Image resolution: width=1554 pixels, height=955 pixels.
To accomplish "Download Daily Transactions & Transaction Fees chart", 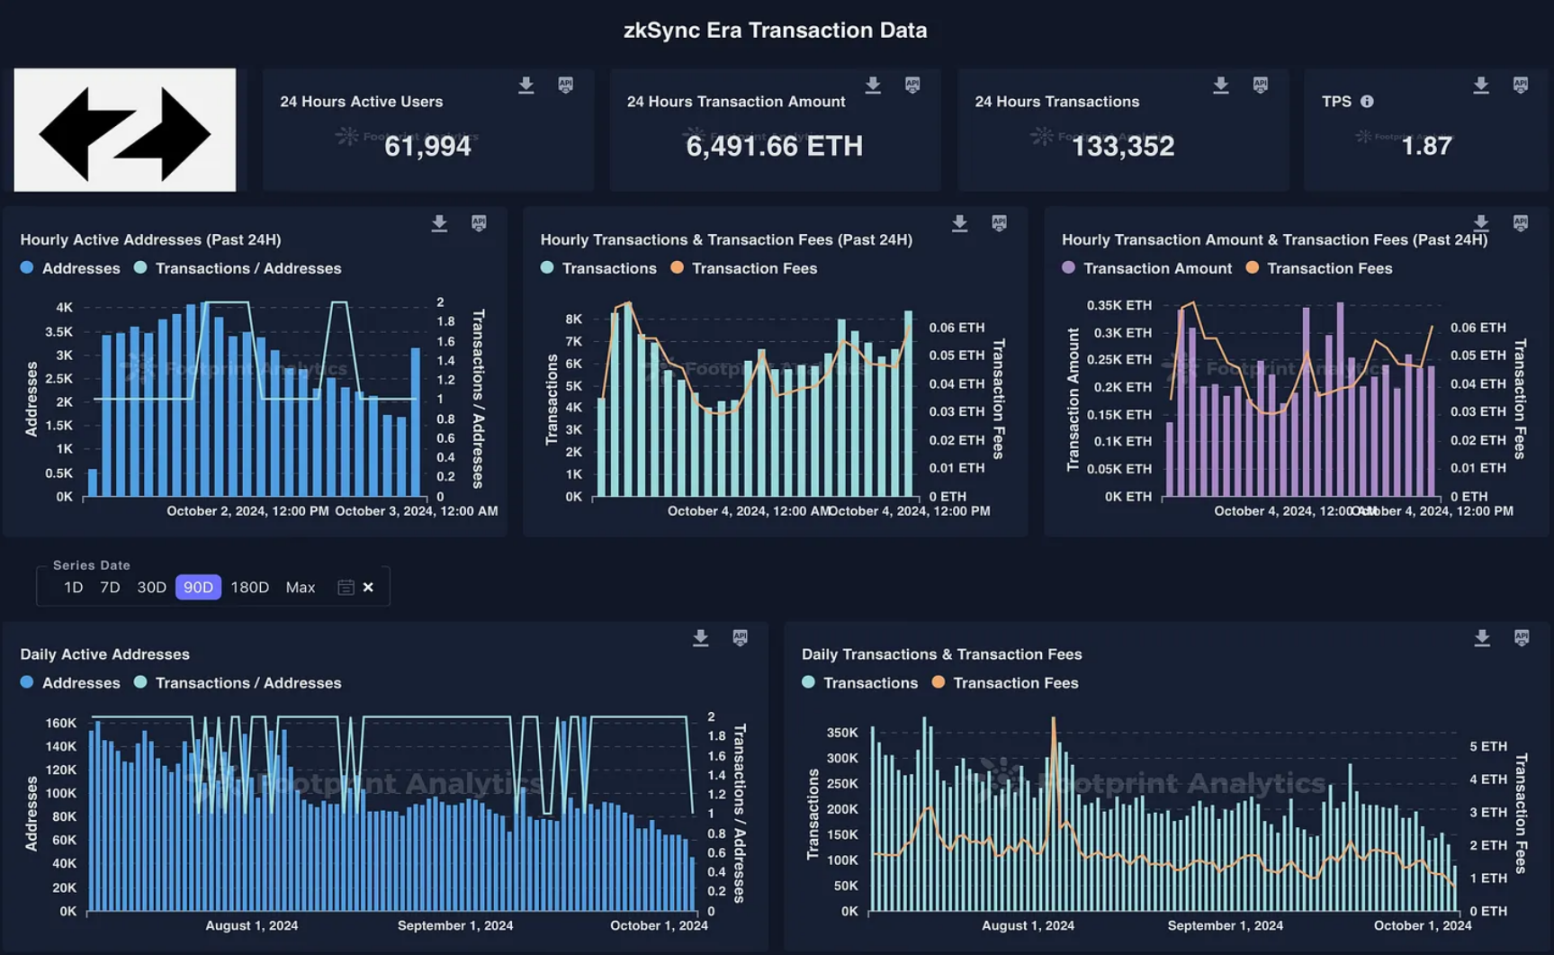I will (1482, 638).
